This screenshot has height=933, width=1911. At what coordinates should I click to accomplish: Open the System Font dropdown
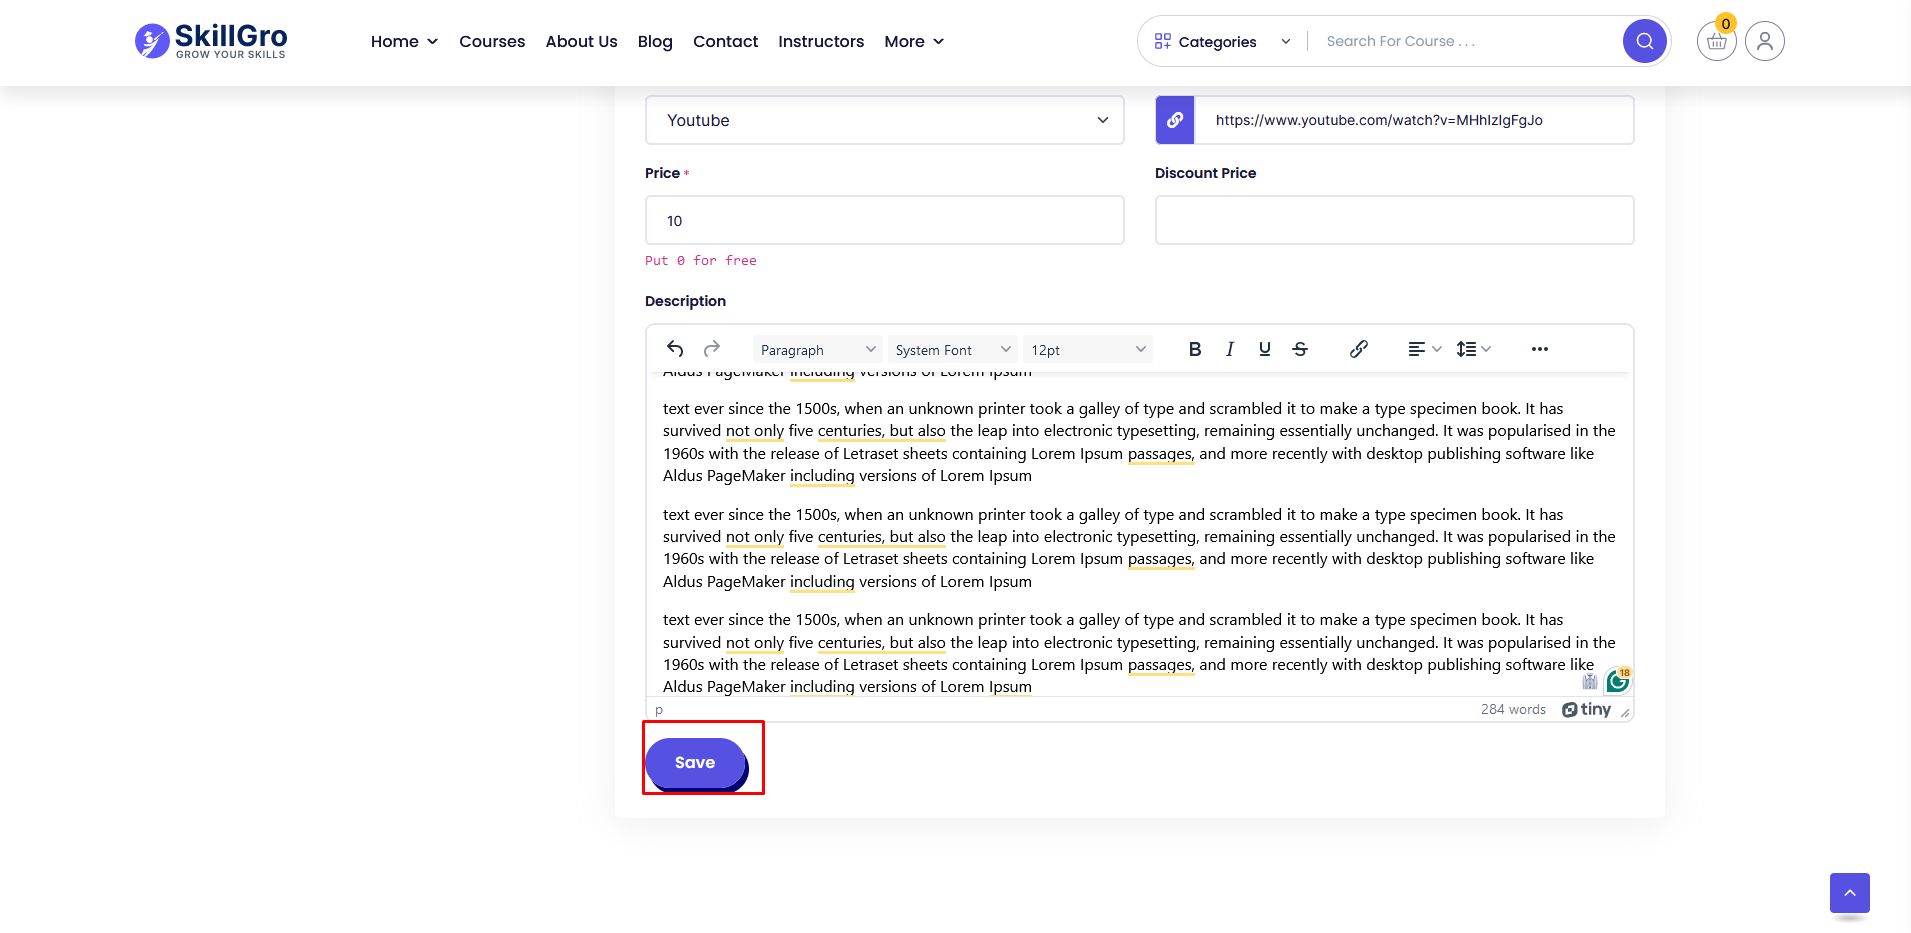tap(952, 349)
